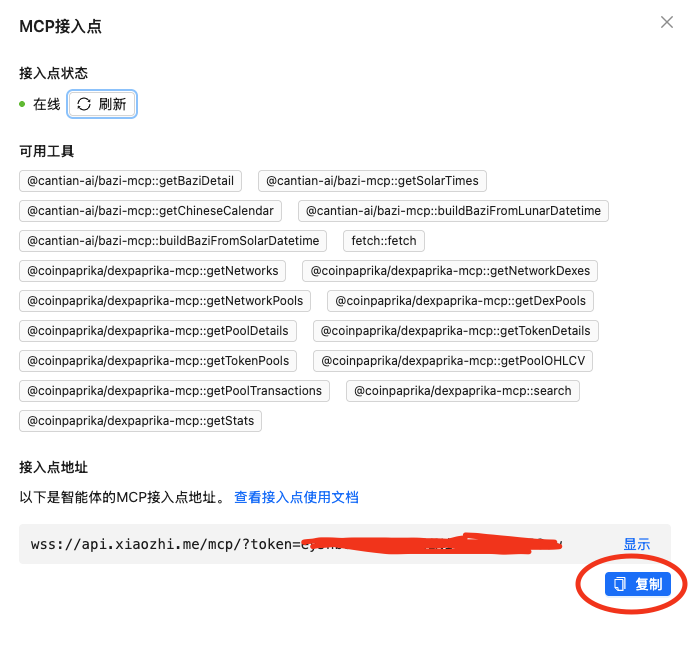The width and height of the screenshot is (692, 654).
Task: Select the getChineseCalendar tool tag
Action: tap(150, 211)
